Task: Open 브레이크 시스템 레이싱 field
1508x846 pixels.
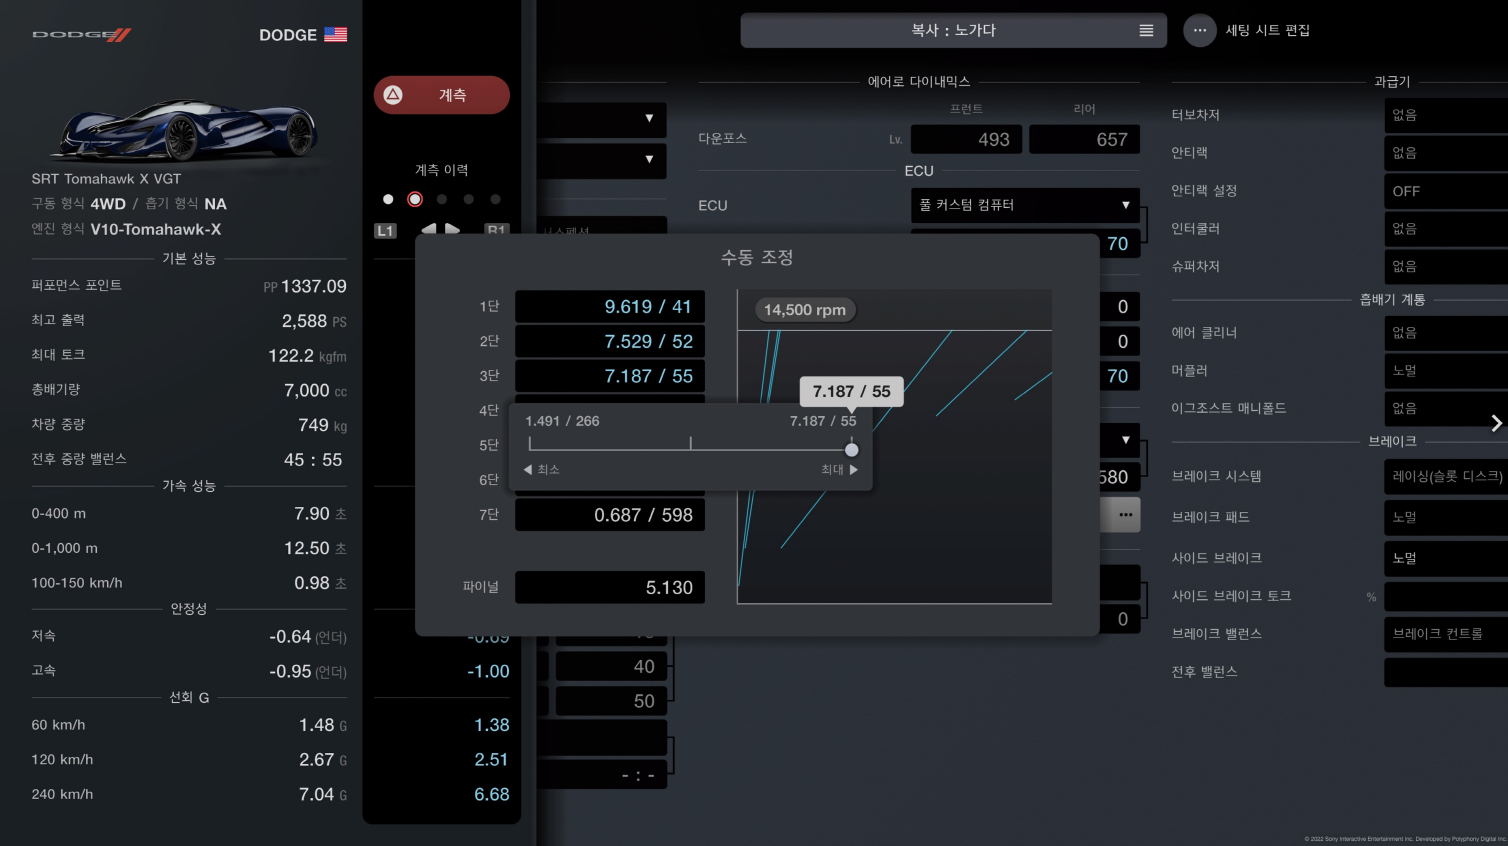Action: 1446,476
